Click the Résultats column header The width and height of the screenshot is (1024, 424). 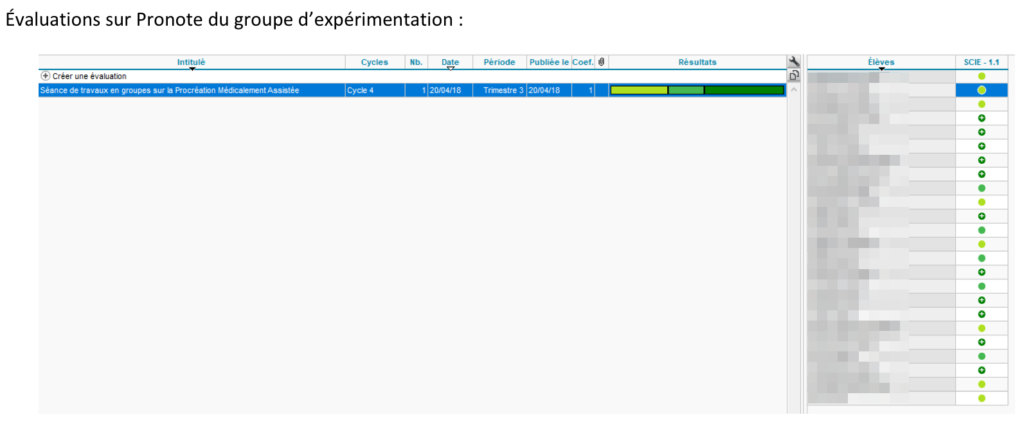click(x=697, y=62)
